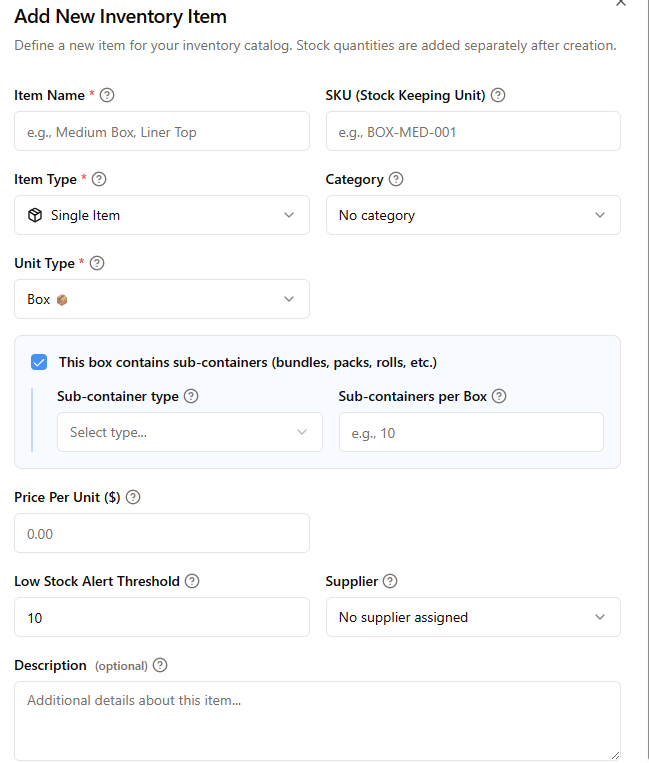The image size is (649, 763).
Task: Open the Sub-container type select dropdown
Action: click(190, 432)
